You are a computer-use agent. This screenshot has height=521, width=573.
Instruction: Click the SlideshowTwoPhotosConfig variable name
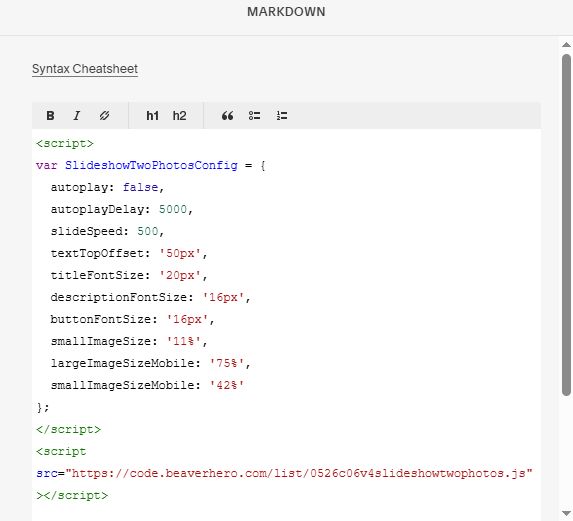coord(151,166)
